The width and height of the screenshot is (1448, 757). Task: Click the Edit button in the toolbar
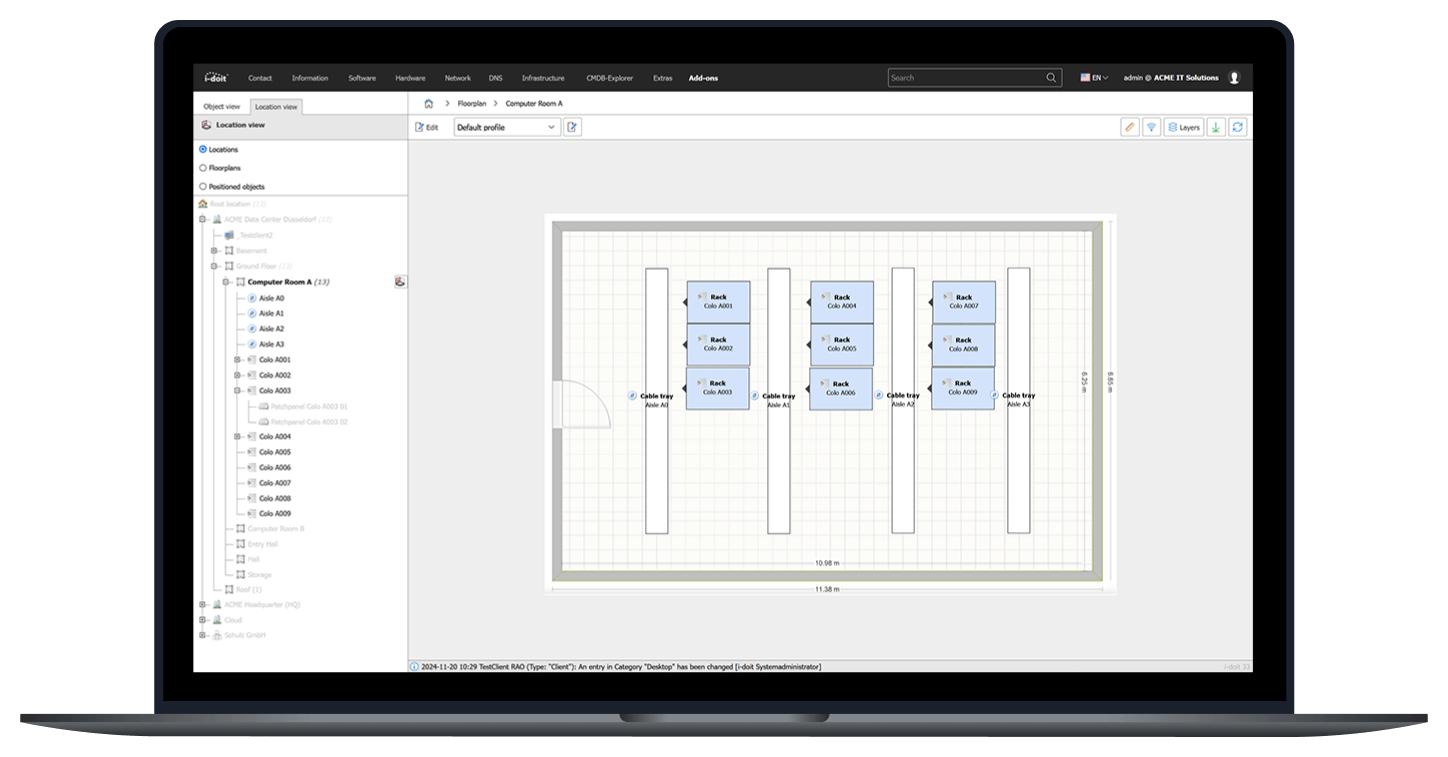click(x=427, y=127)
